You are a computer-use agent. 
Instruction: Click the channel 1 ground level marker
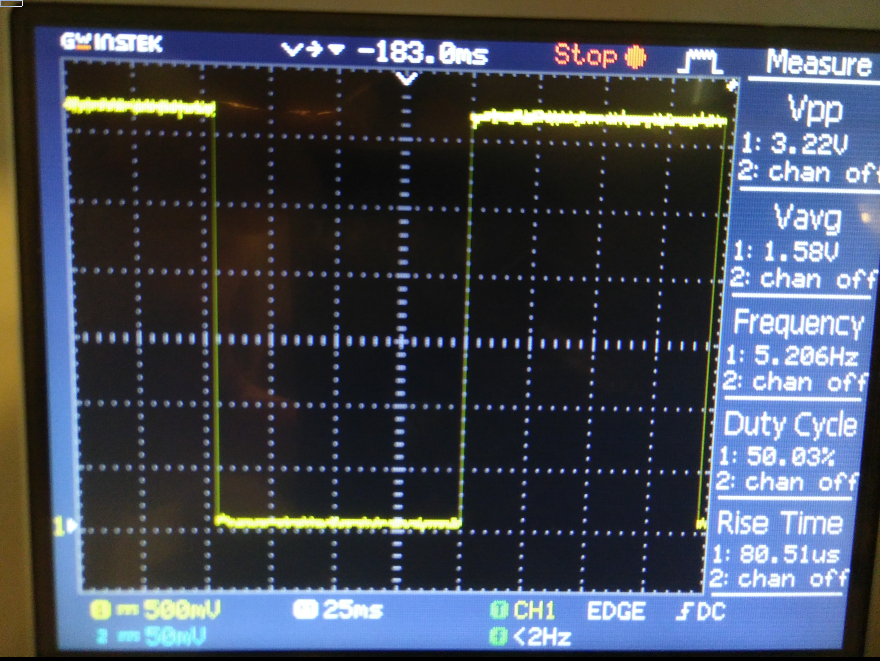pos(65,526)
